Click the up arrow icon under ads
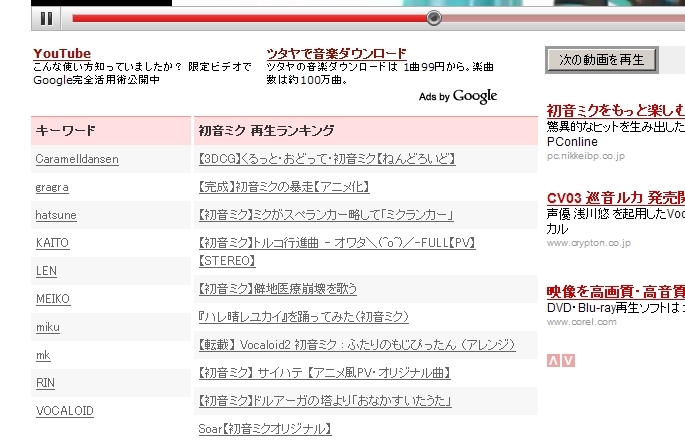Screen dimensions: 685x445 pyautogui.click(x=554, y=361)
